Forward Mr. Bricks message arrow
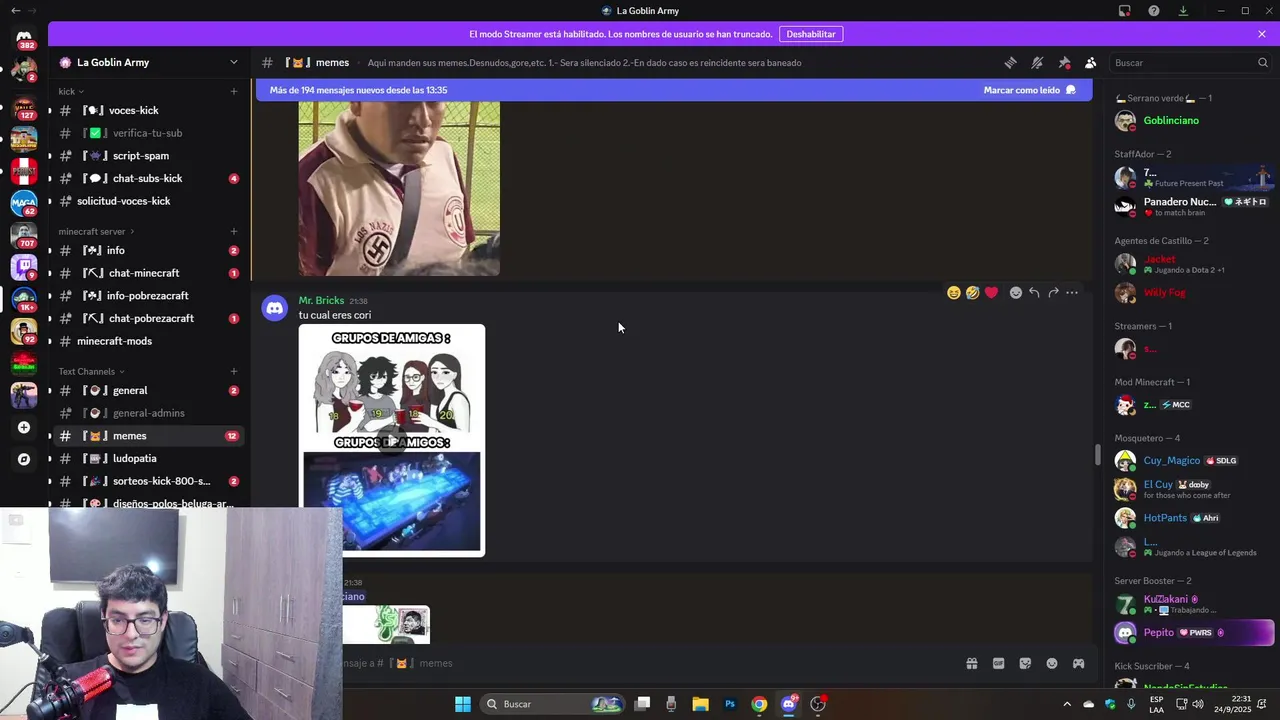1280x720 pixels. tap(1053, 293)
